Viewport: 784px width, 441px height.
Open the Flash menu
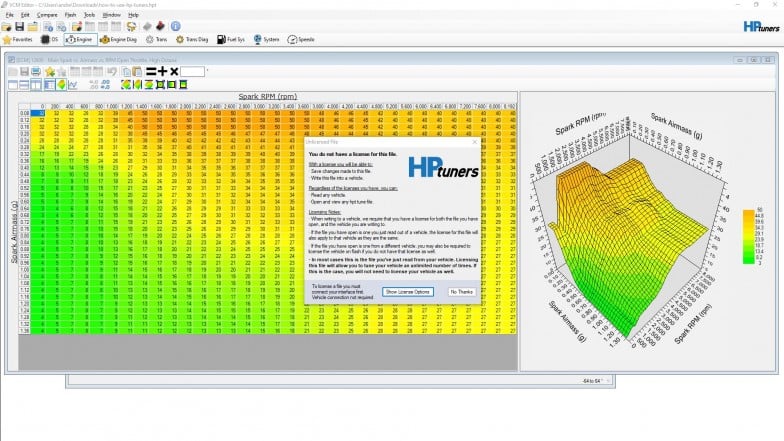[69, 15]
